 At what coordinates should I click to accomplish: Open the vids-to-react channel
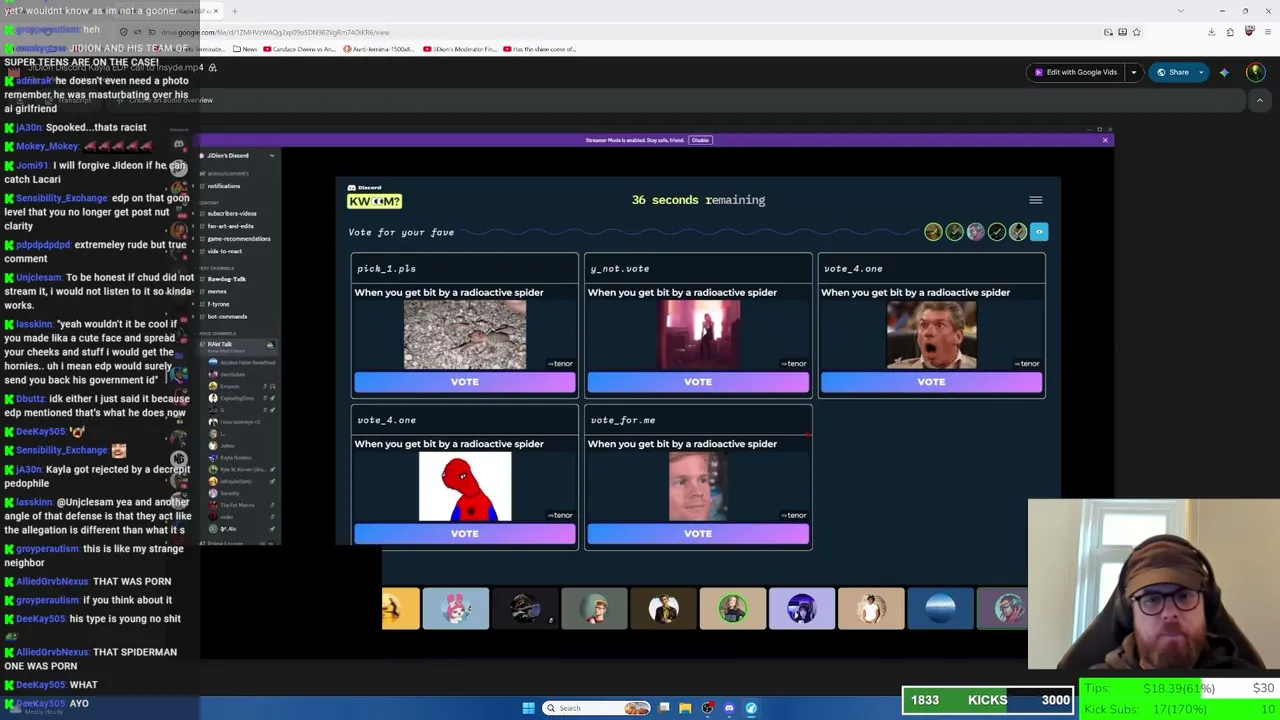223,251
